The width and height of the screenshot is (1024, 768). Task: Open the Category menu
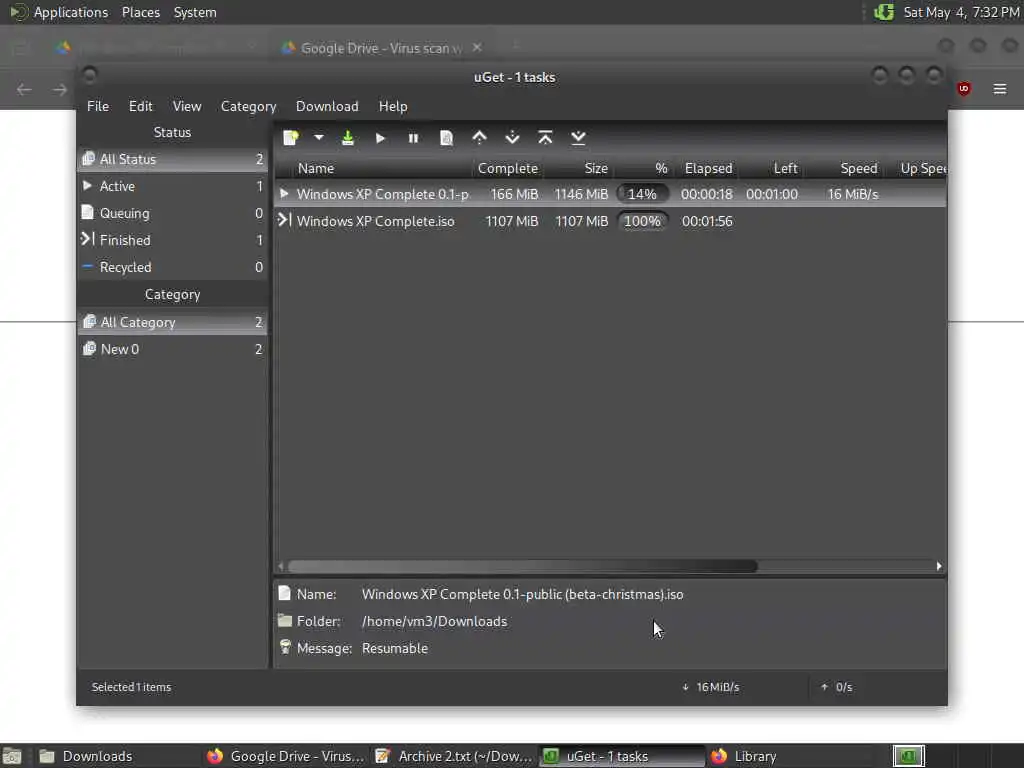248,106
